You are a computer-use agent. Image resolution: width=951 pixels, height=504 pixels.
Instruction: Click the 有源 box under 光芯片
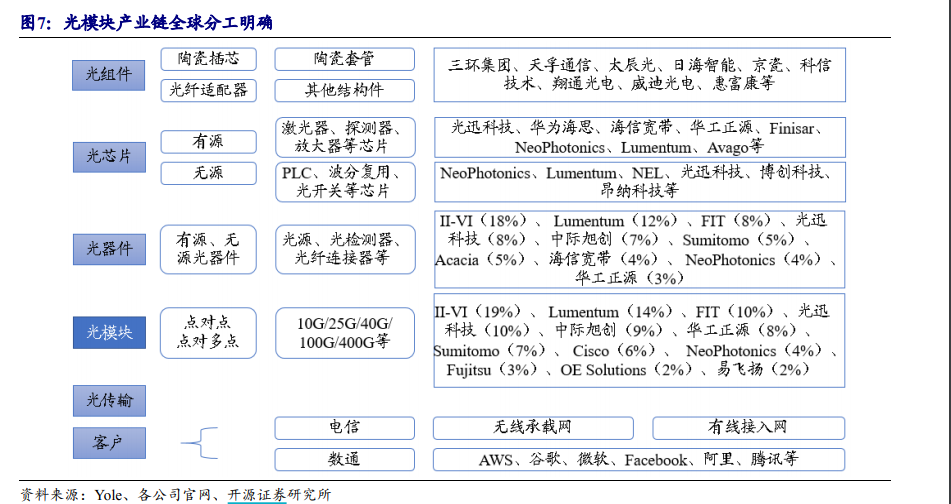pyautogui.click(x=209, y=142)
